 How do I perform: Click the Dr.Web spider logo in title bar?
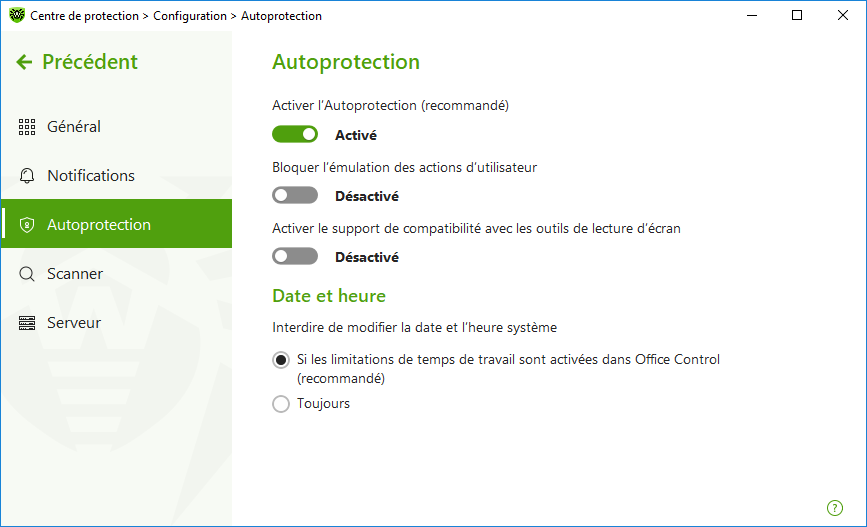click(x=17, y=15)
